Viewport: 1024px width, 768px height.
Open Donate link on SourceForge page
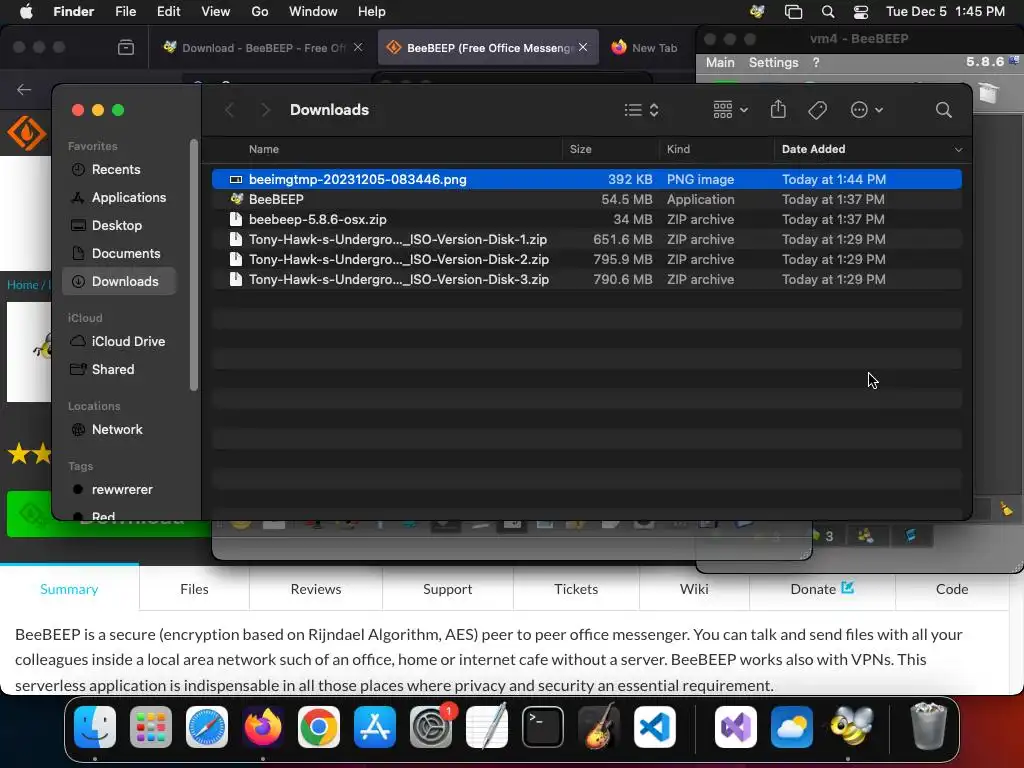click(x=822, y=589)
